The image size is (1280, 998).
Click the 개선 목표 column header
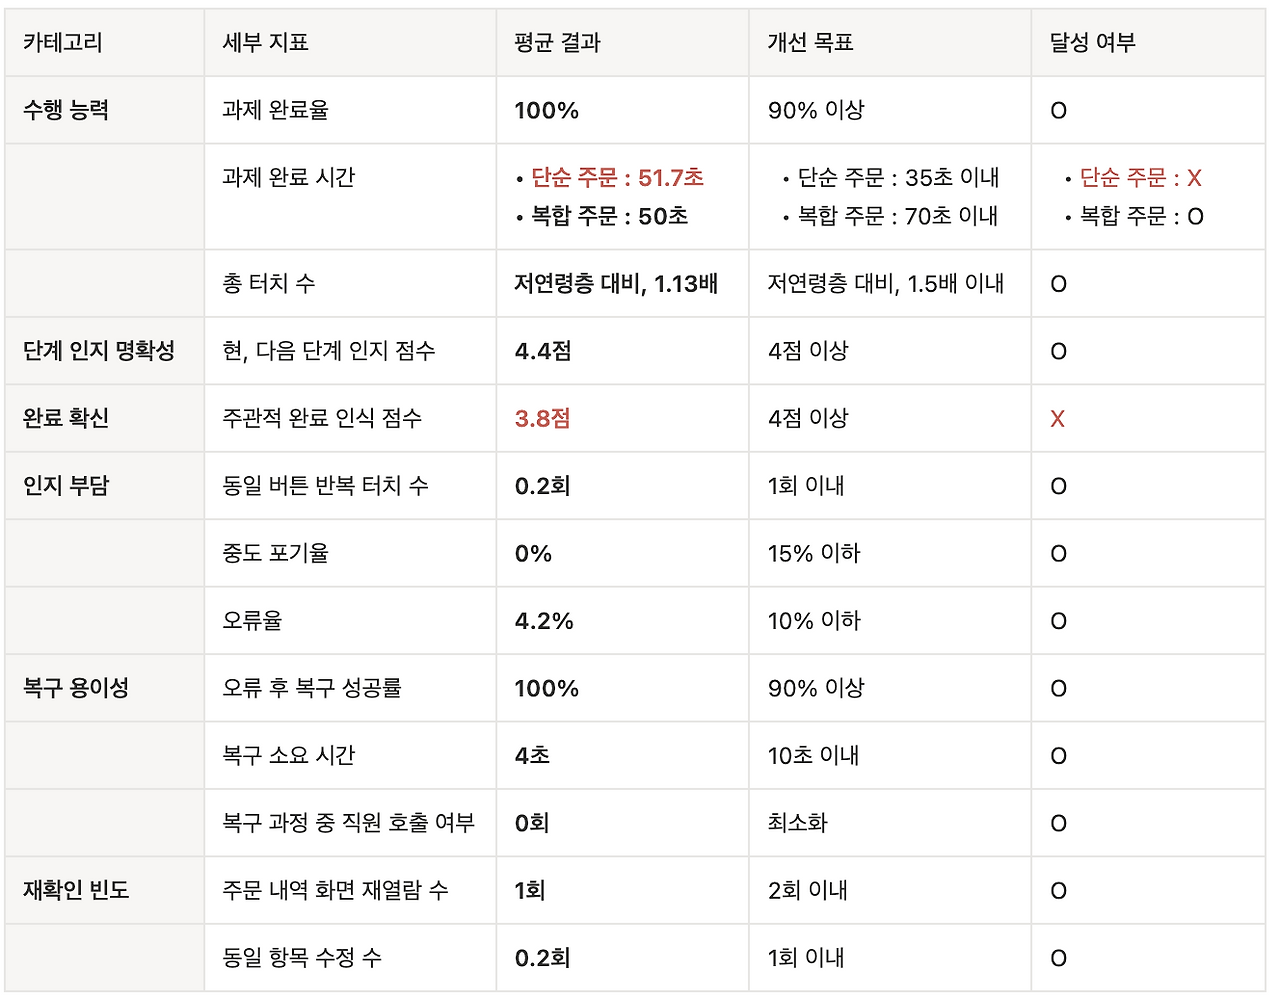click(x=890, y=43)
